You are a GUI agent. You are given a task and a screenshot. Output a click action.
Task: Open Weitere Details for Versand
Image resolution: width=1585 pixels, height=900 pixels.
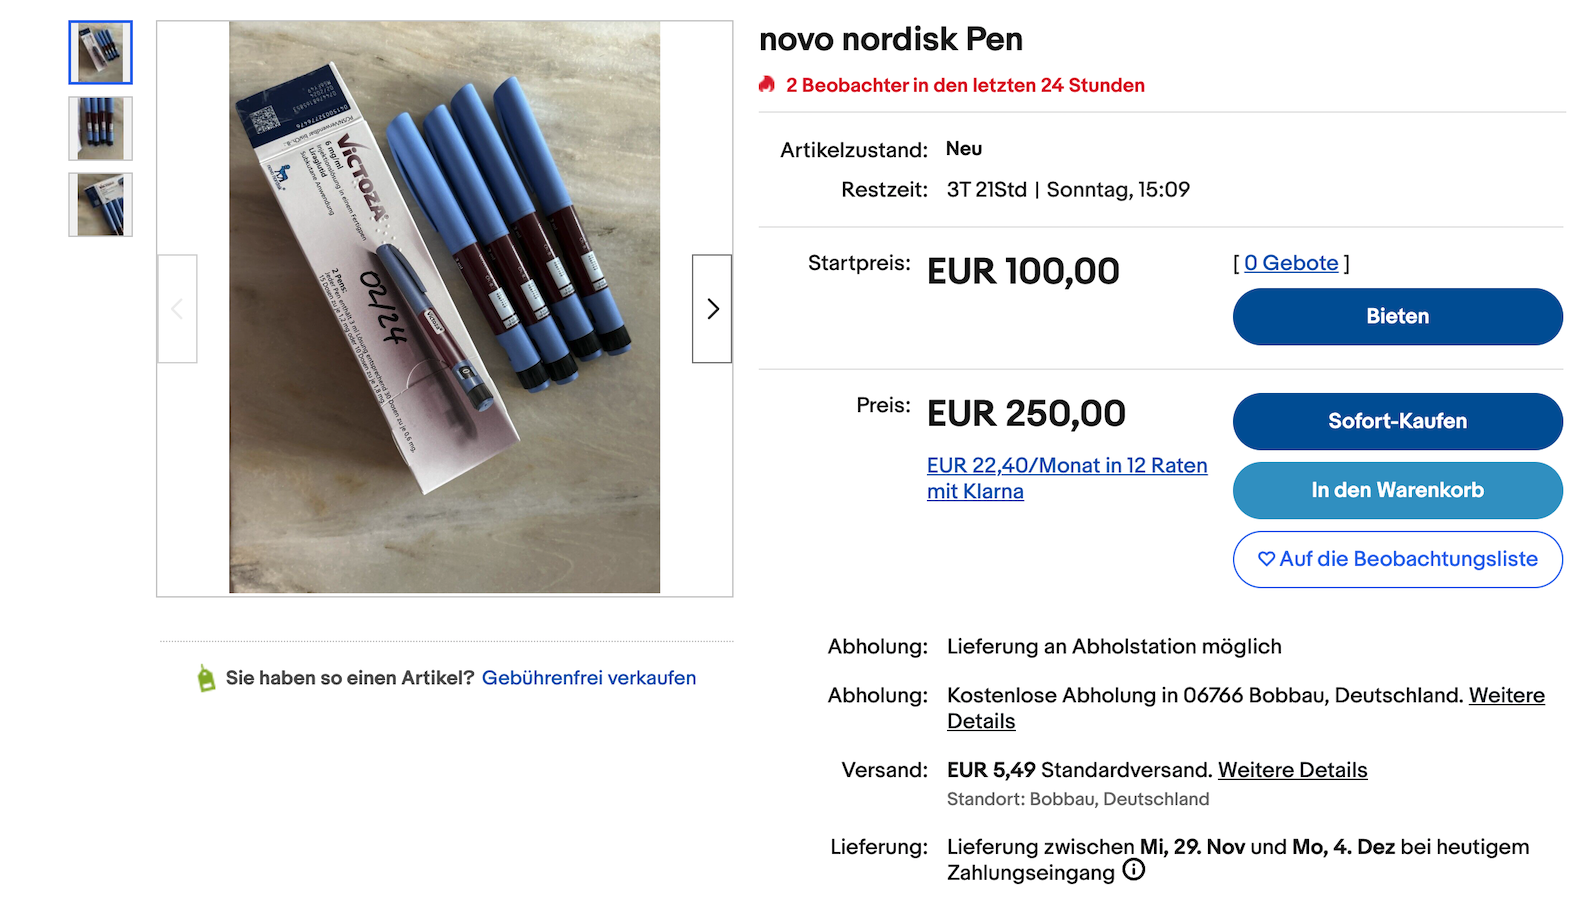coord(1292,770)
